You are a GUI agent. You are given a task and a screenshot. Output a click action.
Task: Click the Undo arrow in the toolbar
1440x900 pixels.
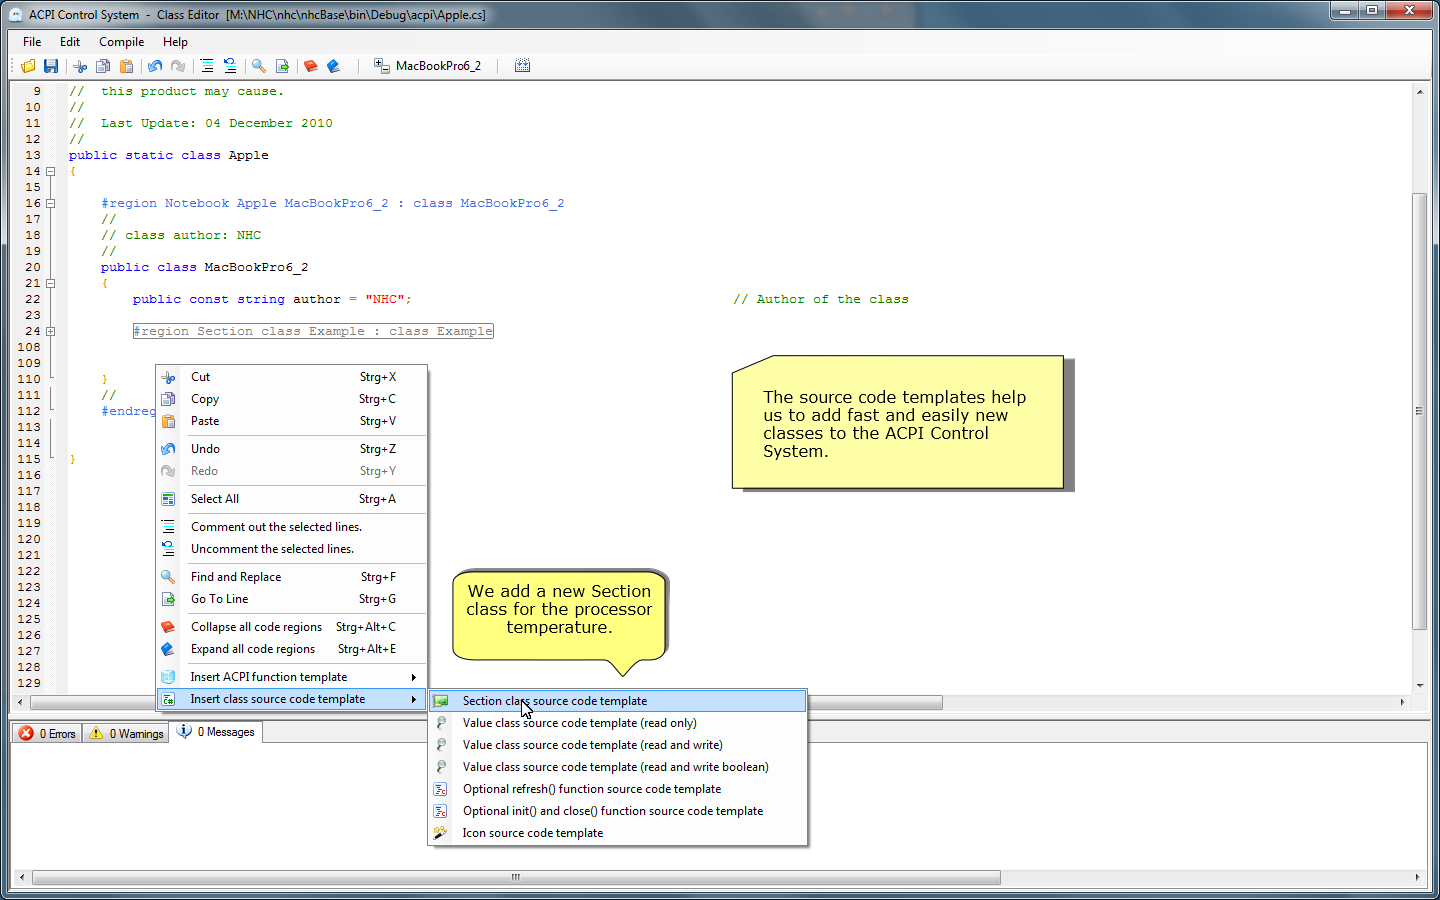pyautogui.click(x=155, y=66)
